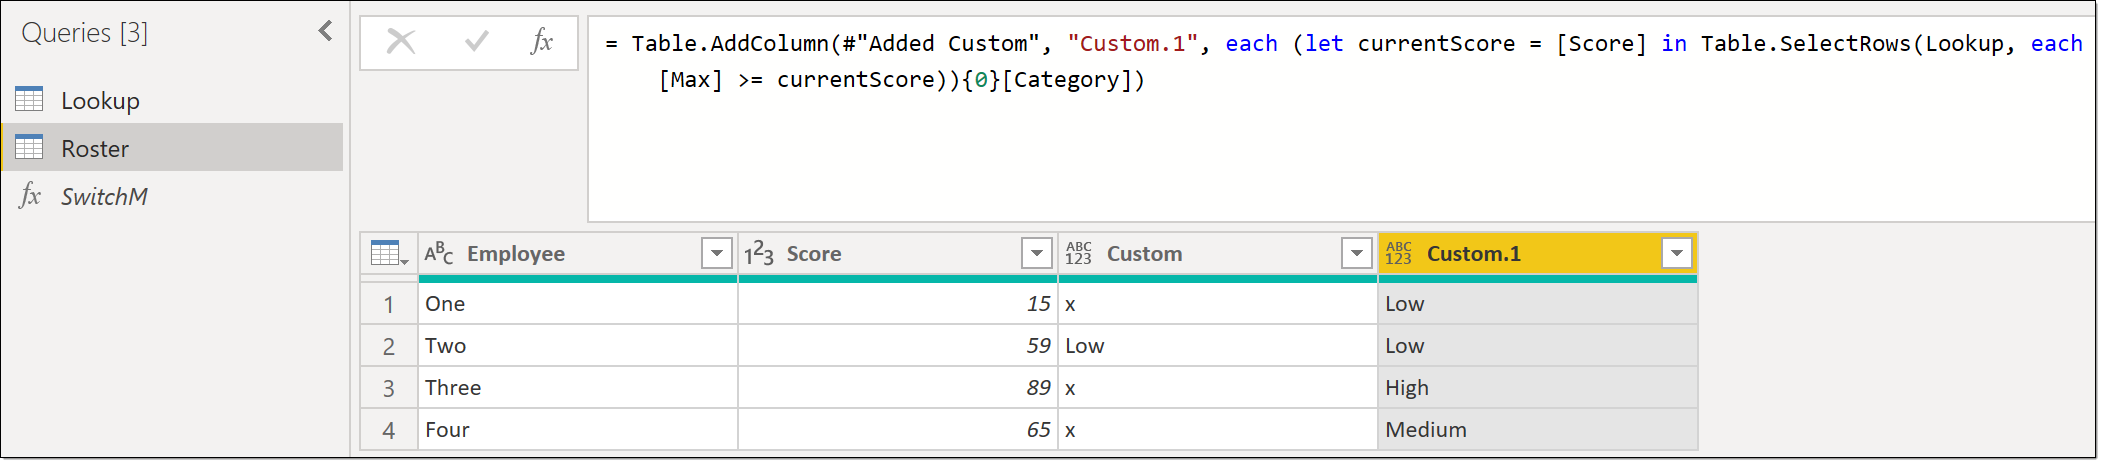The width and height of the screenshot is (2101, 463).
Task: Click inside the formula bar text
Action: pos(1341,118)
